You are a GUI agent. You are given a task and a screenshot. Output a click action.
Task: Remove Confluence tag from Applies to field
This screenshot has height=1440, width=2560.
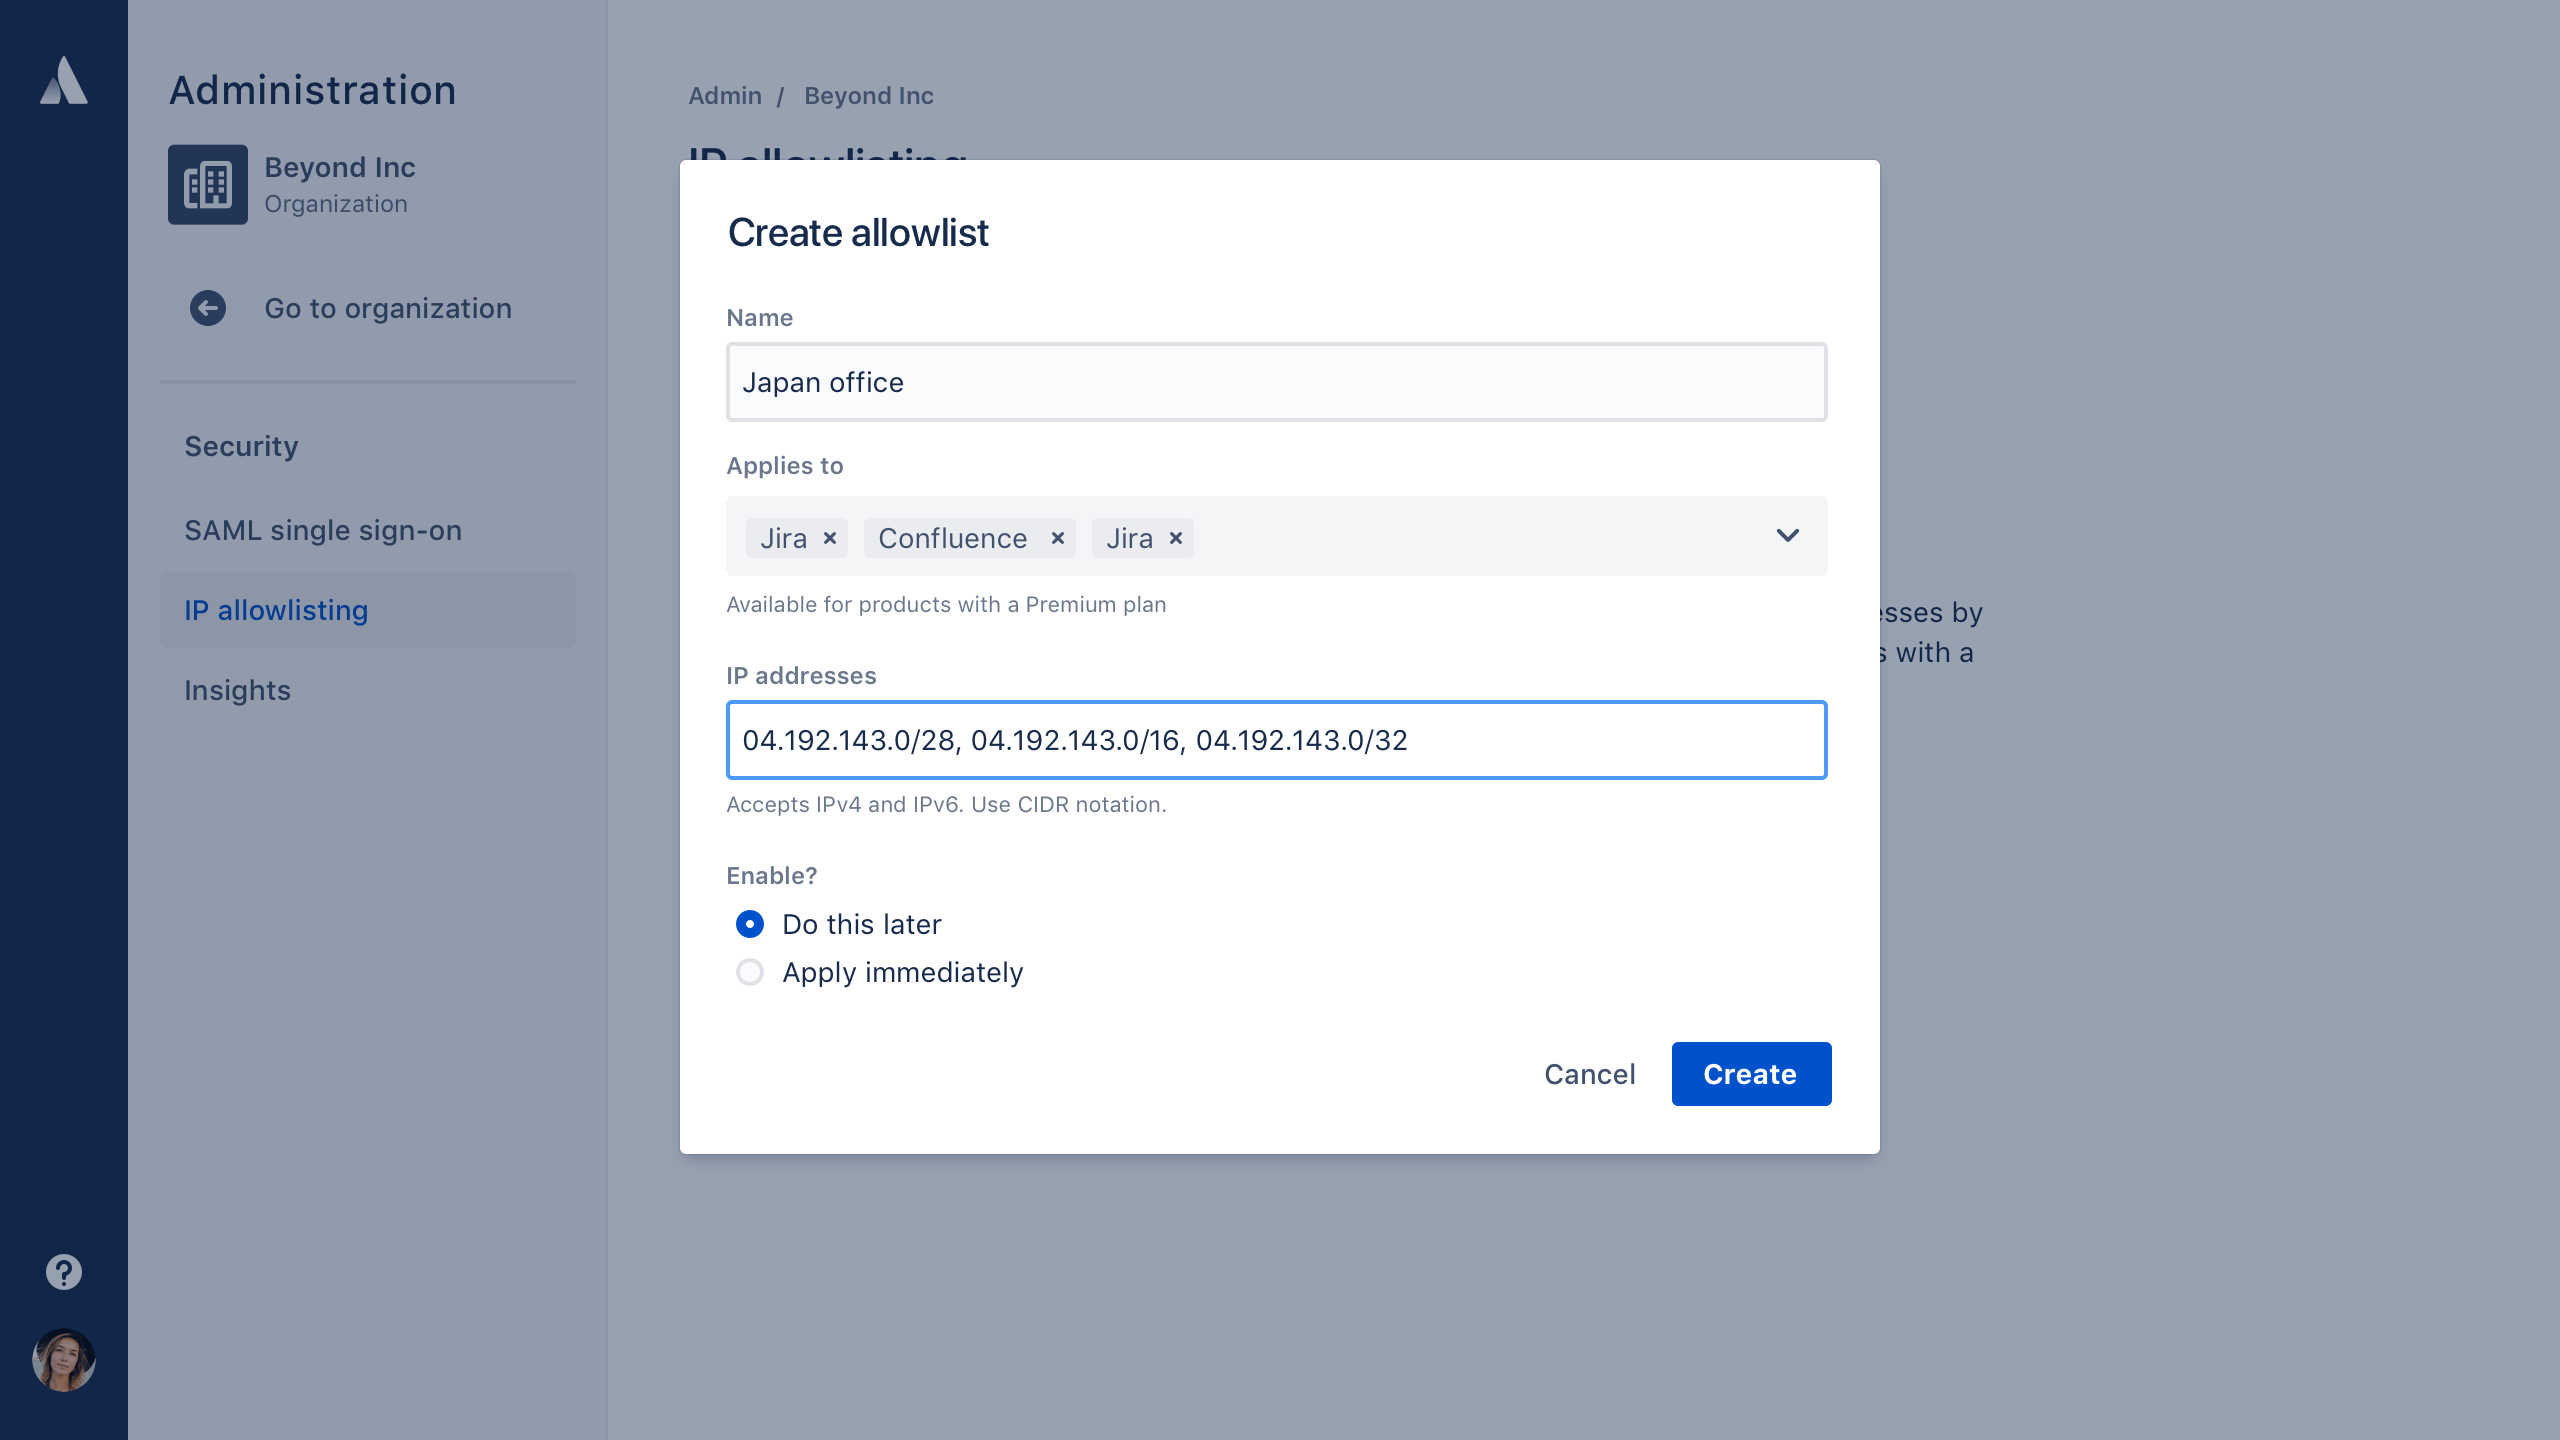(1057, 538)
